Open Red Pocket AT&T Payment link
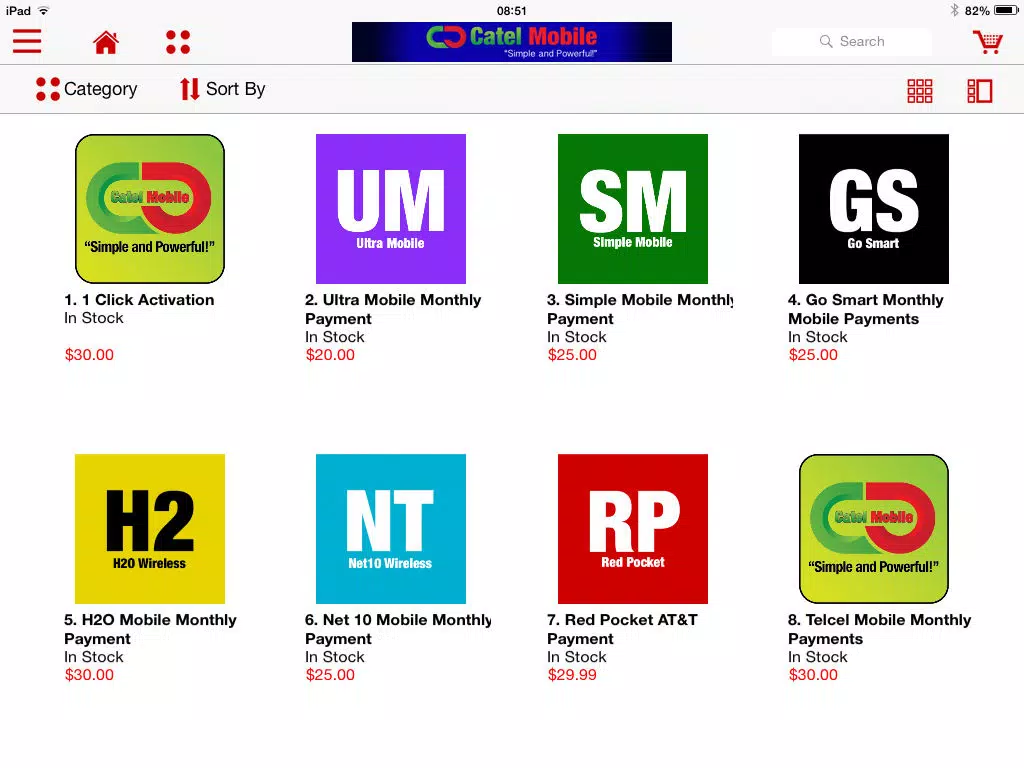 point(622,629)
